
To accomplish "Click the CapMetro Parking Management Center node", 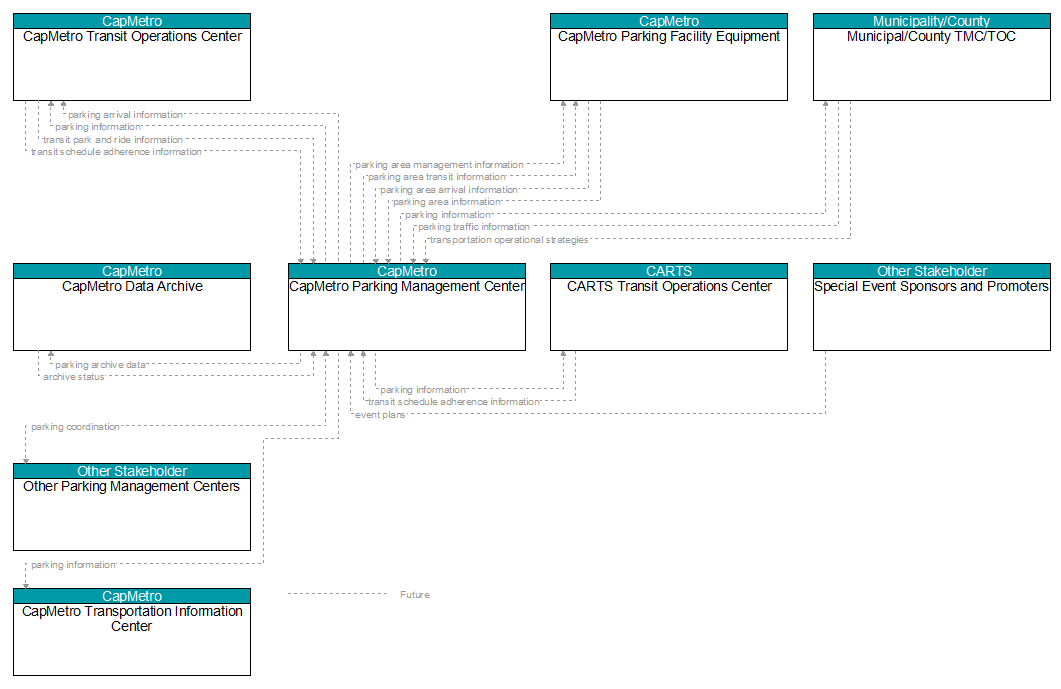I will (407, 307).
